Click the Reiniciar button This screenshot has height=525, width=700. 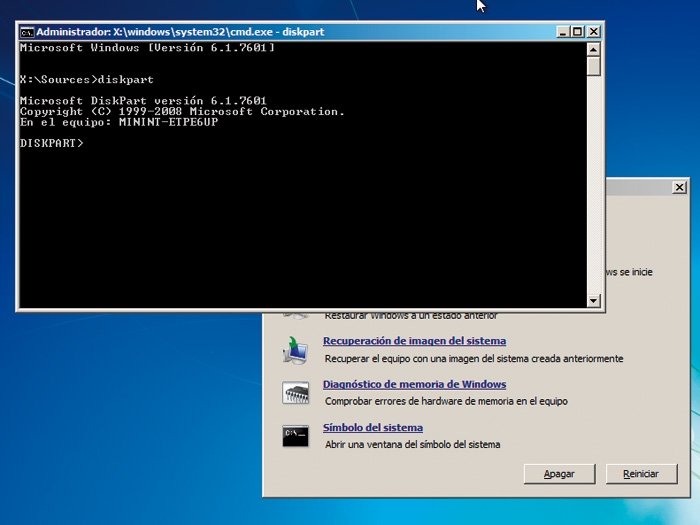click(641, 474)
